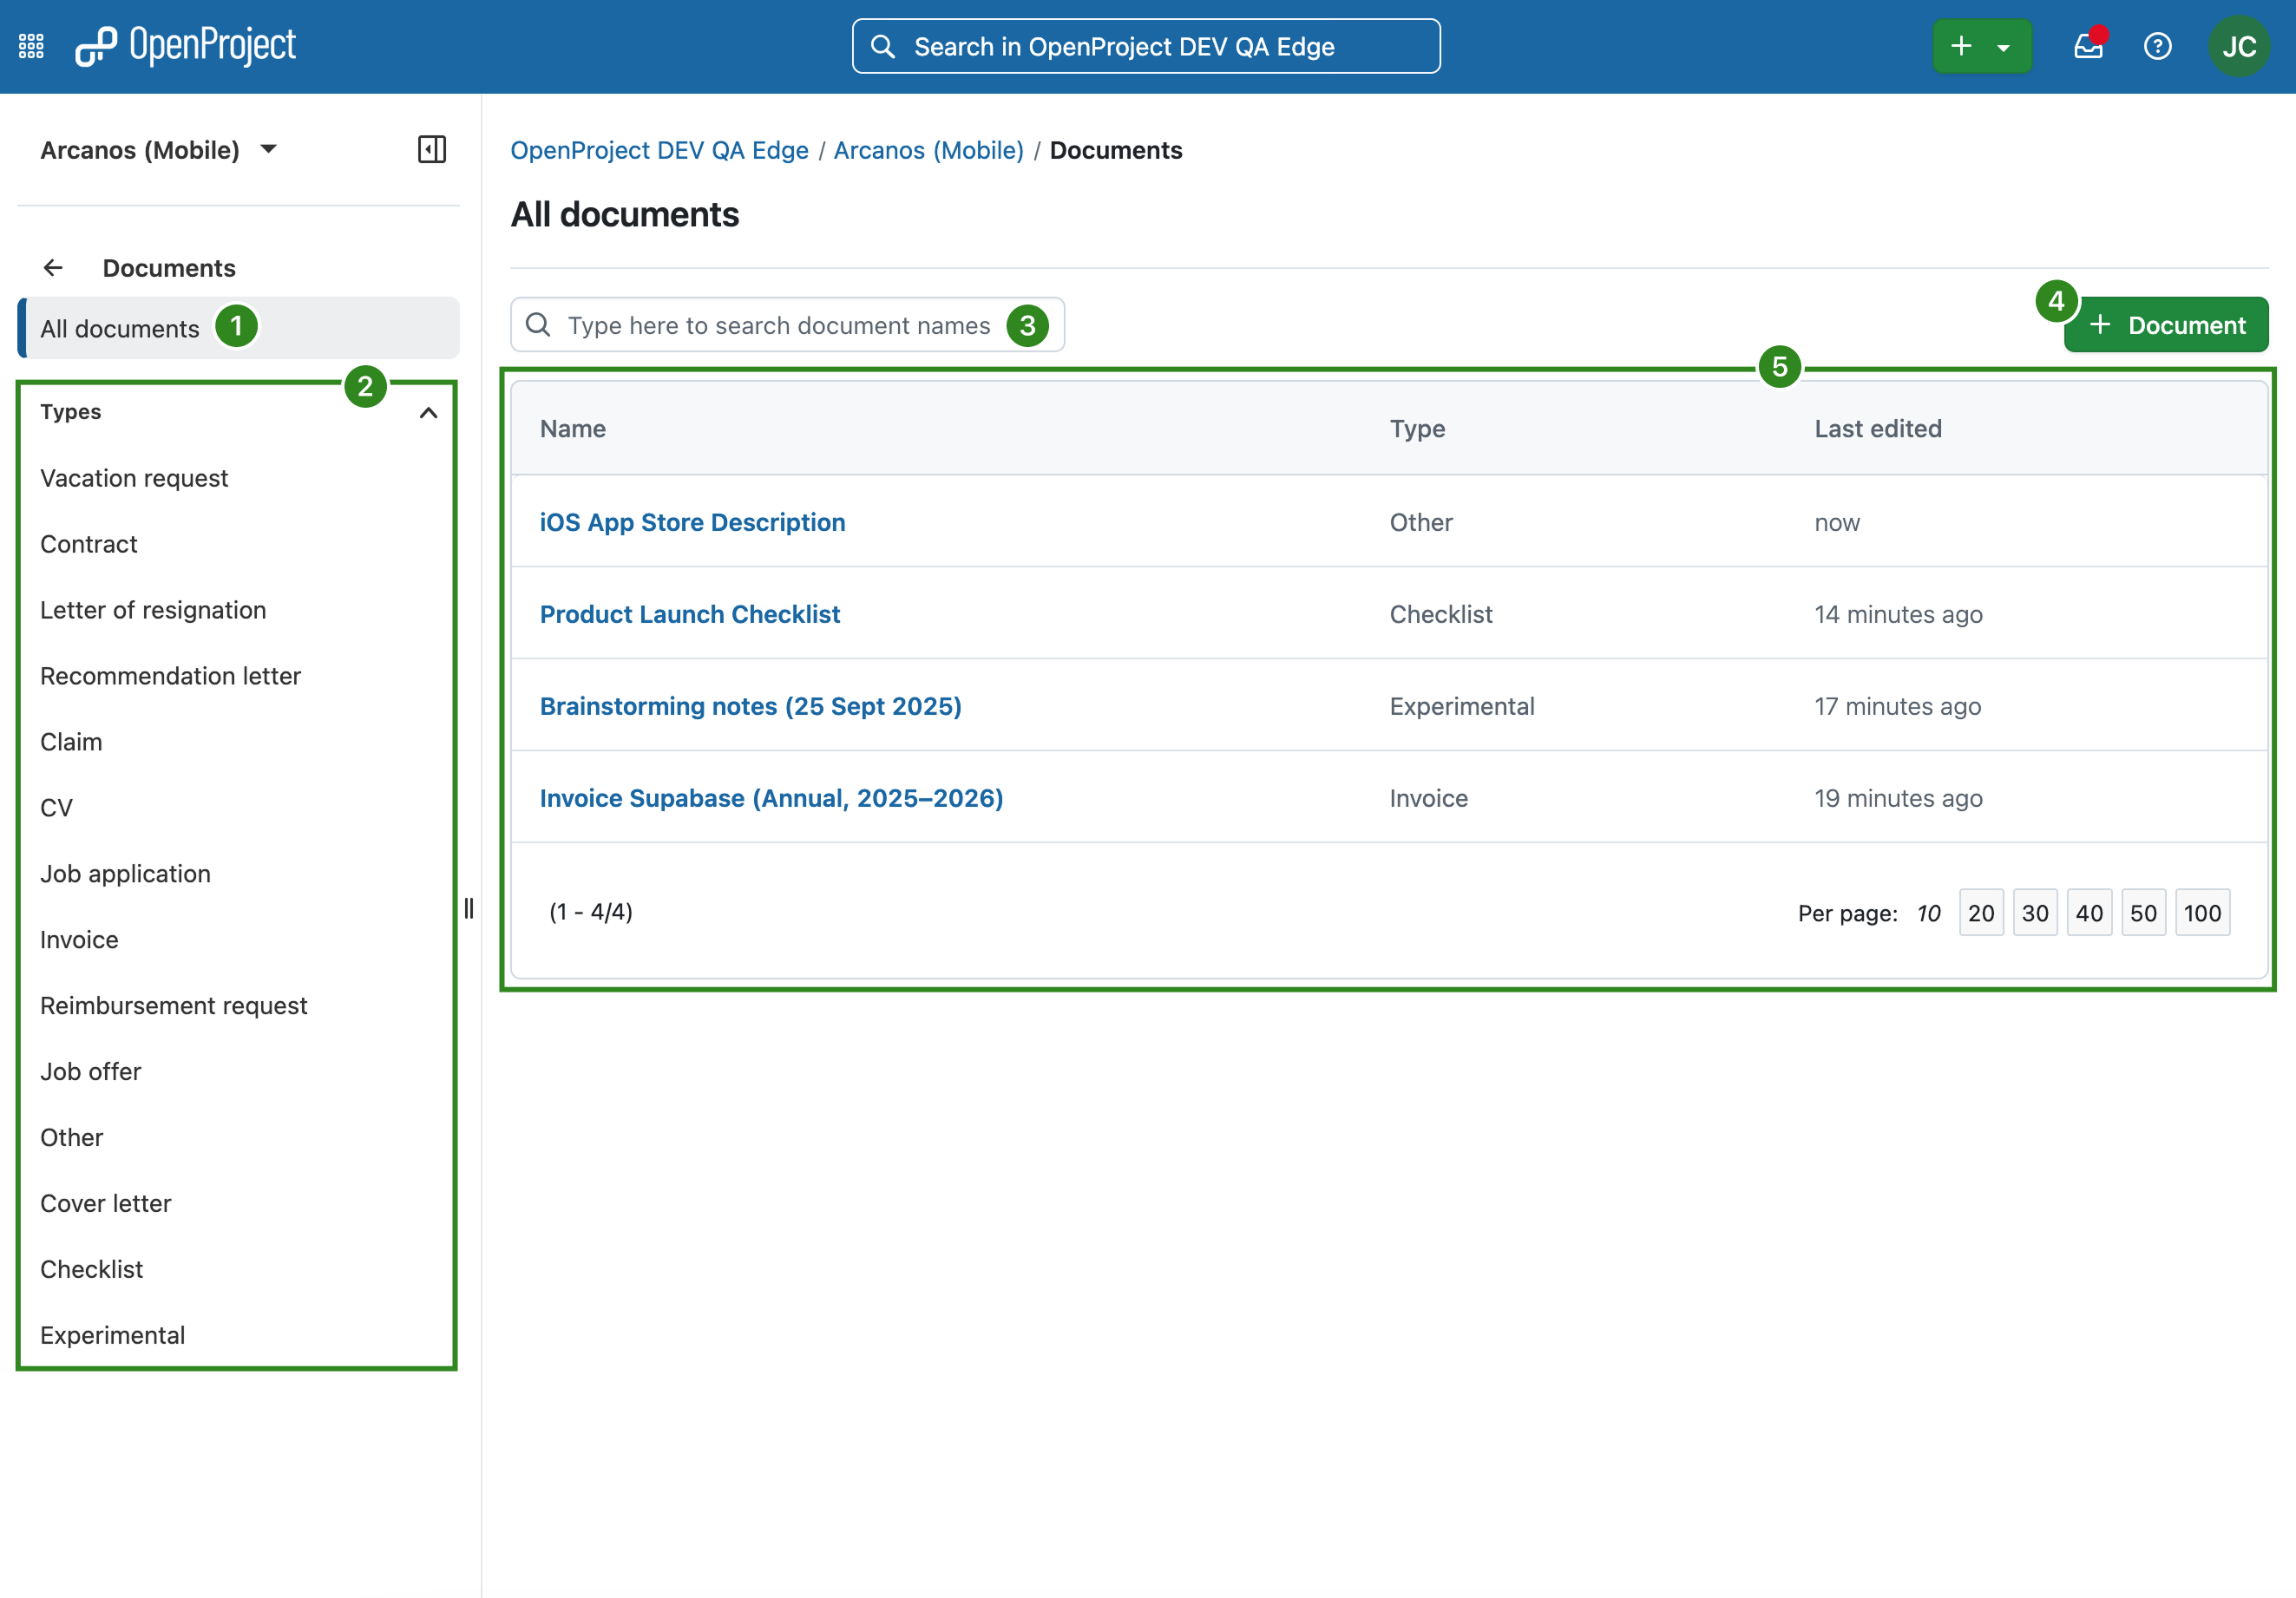Viewport: 2296px width, 1598px height.
Task: Open Product Launch Checklist document
Action: click(x=689, y=614)
